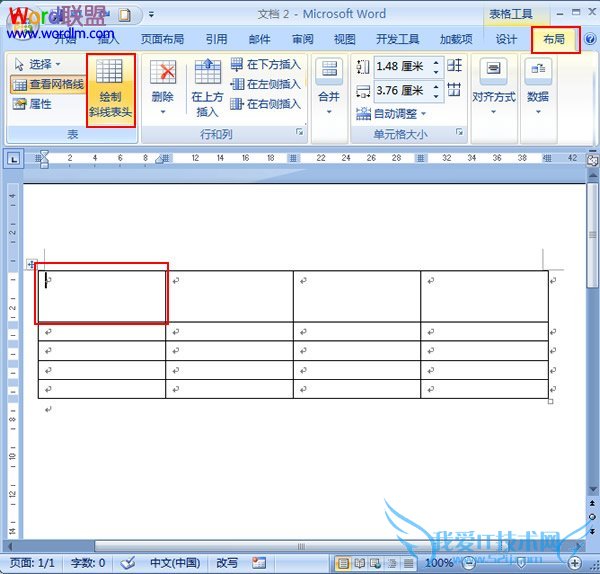Switch to Print Layout view
Screen dimensions: 600x574
pyautogui.click(x=343, y=563)
